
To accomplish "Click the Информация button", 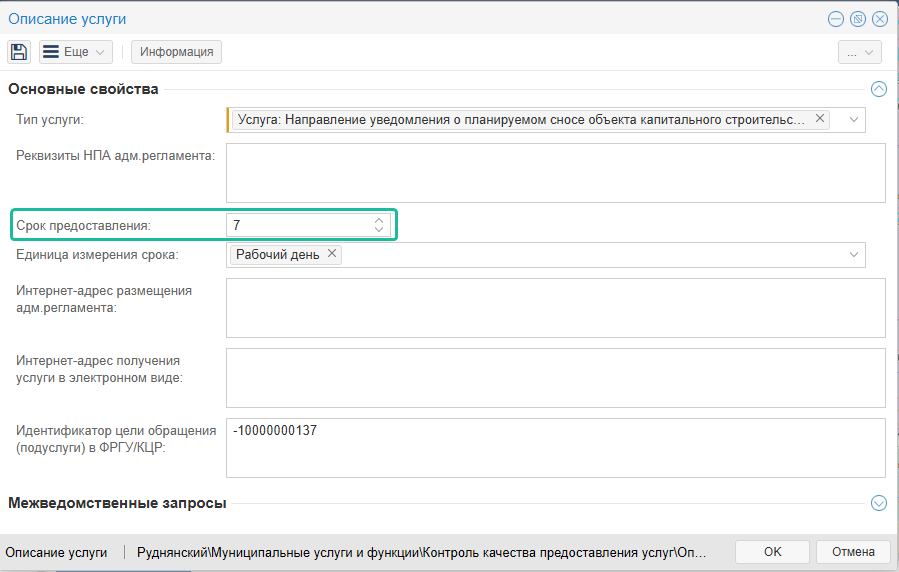I will (176, 52).
